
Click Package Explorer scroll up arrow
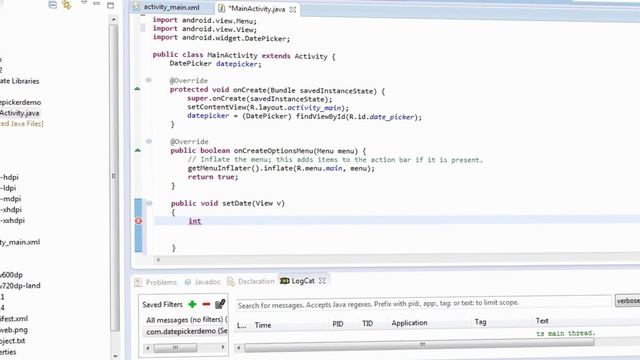[x=113, y=19]
